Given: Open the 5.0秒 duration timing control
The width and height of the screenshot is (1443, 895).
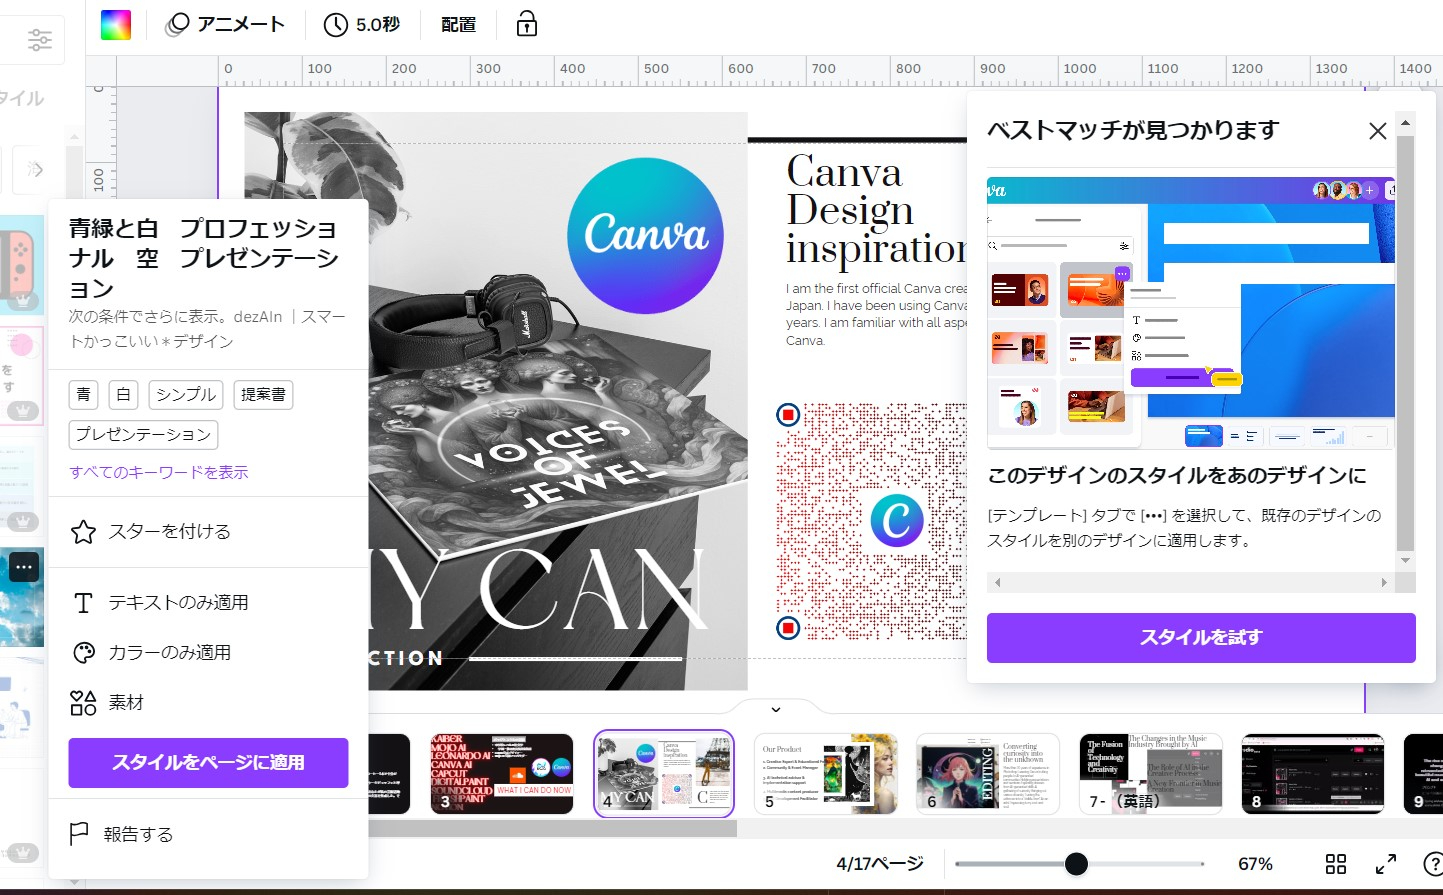Looking at the screenshot, I should point(362,25).
